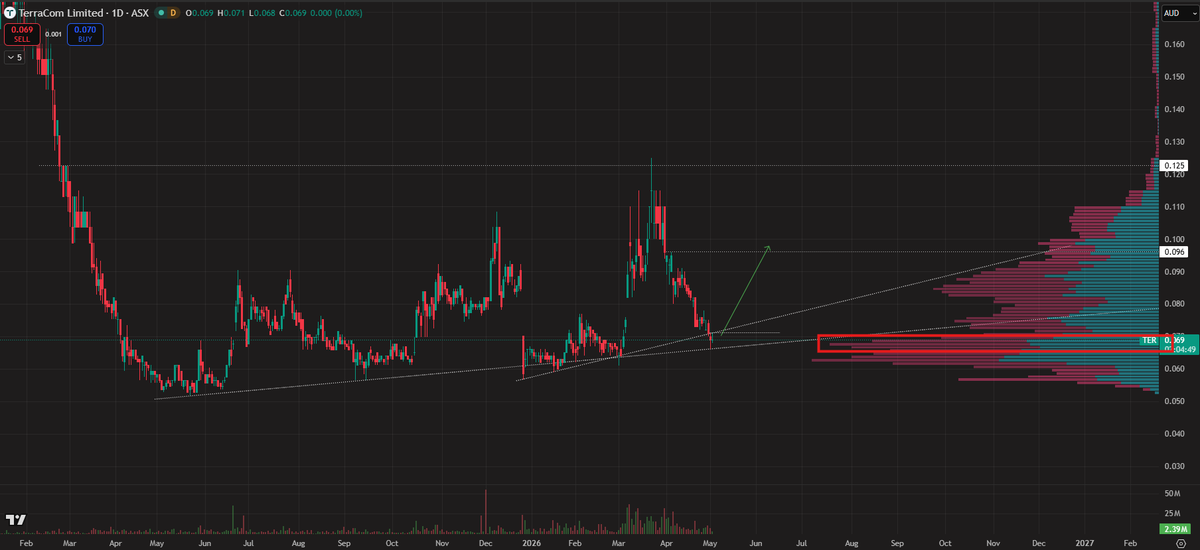Open the chart settings gear icon
The height and width of the screenshot is (550, 1200).
(x=1180, y=542)
